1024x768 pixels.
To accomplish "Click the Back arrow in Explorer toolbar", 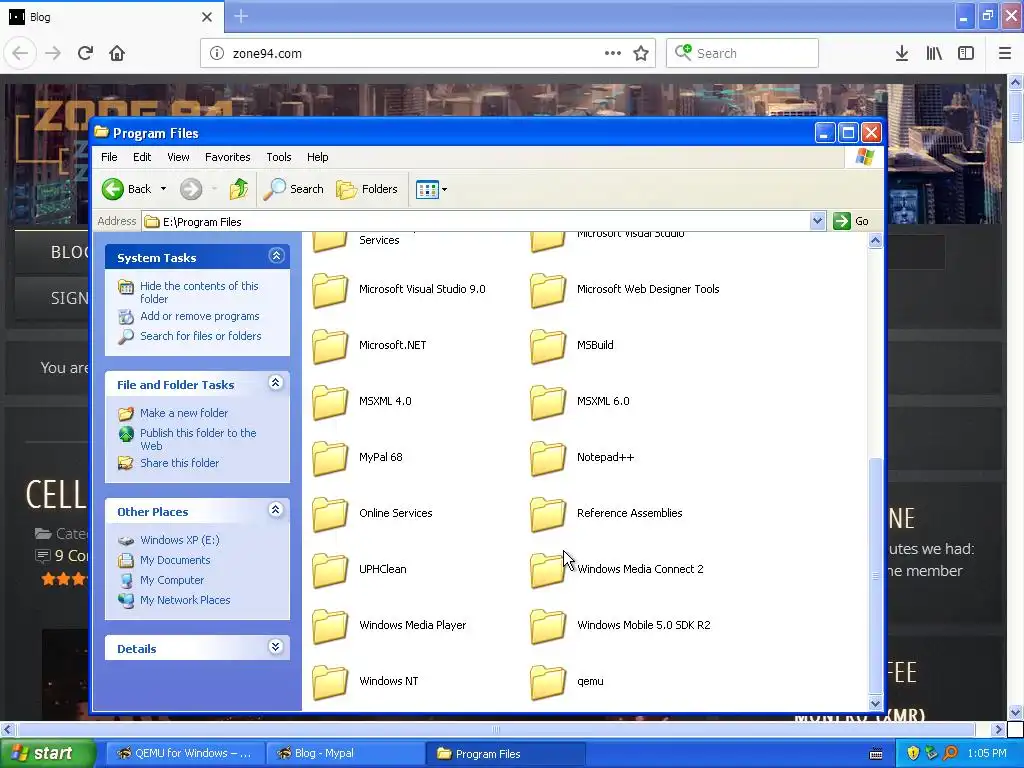I will point(112,189).
